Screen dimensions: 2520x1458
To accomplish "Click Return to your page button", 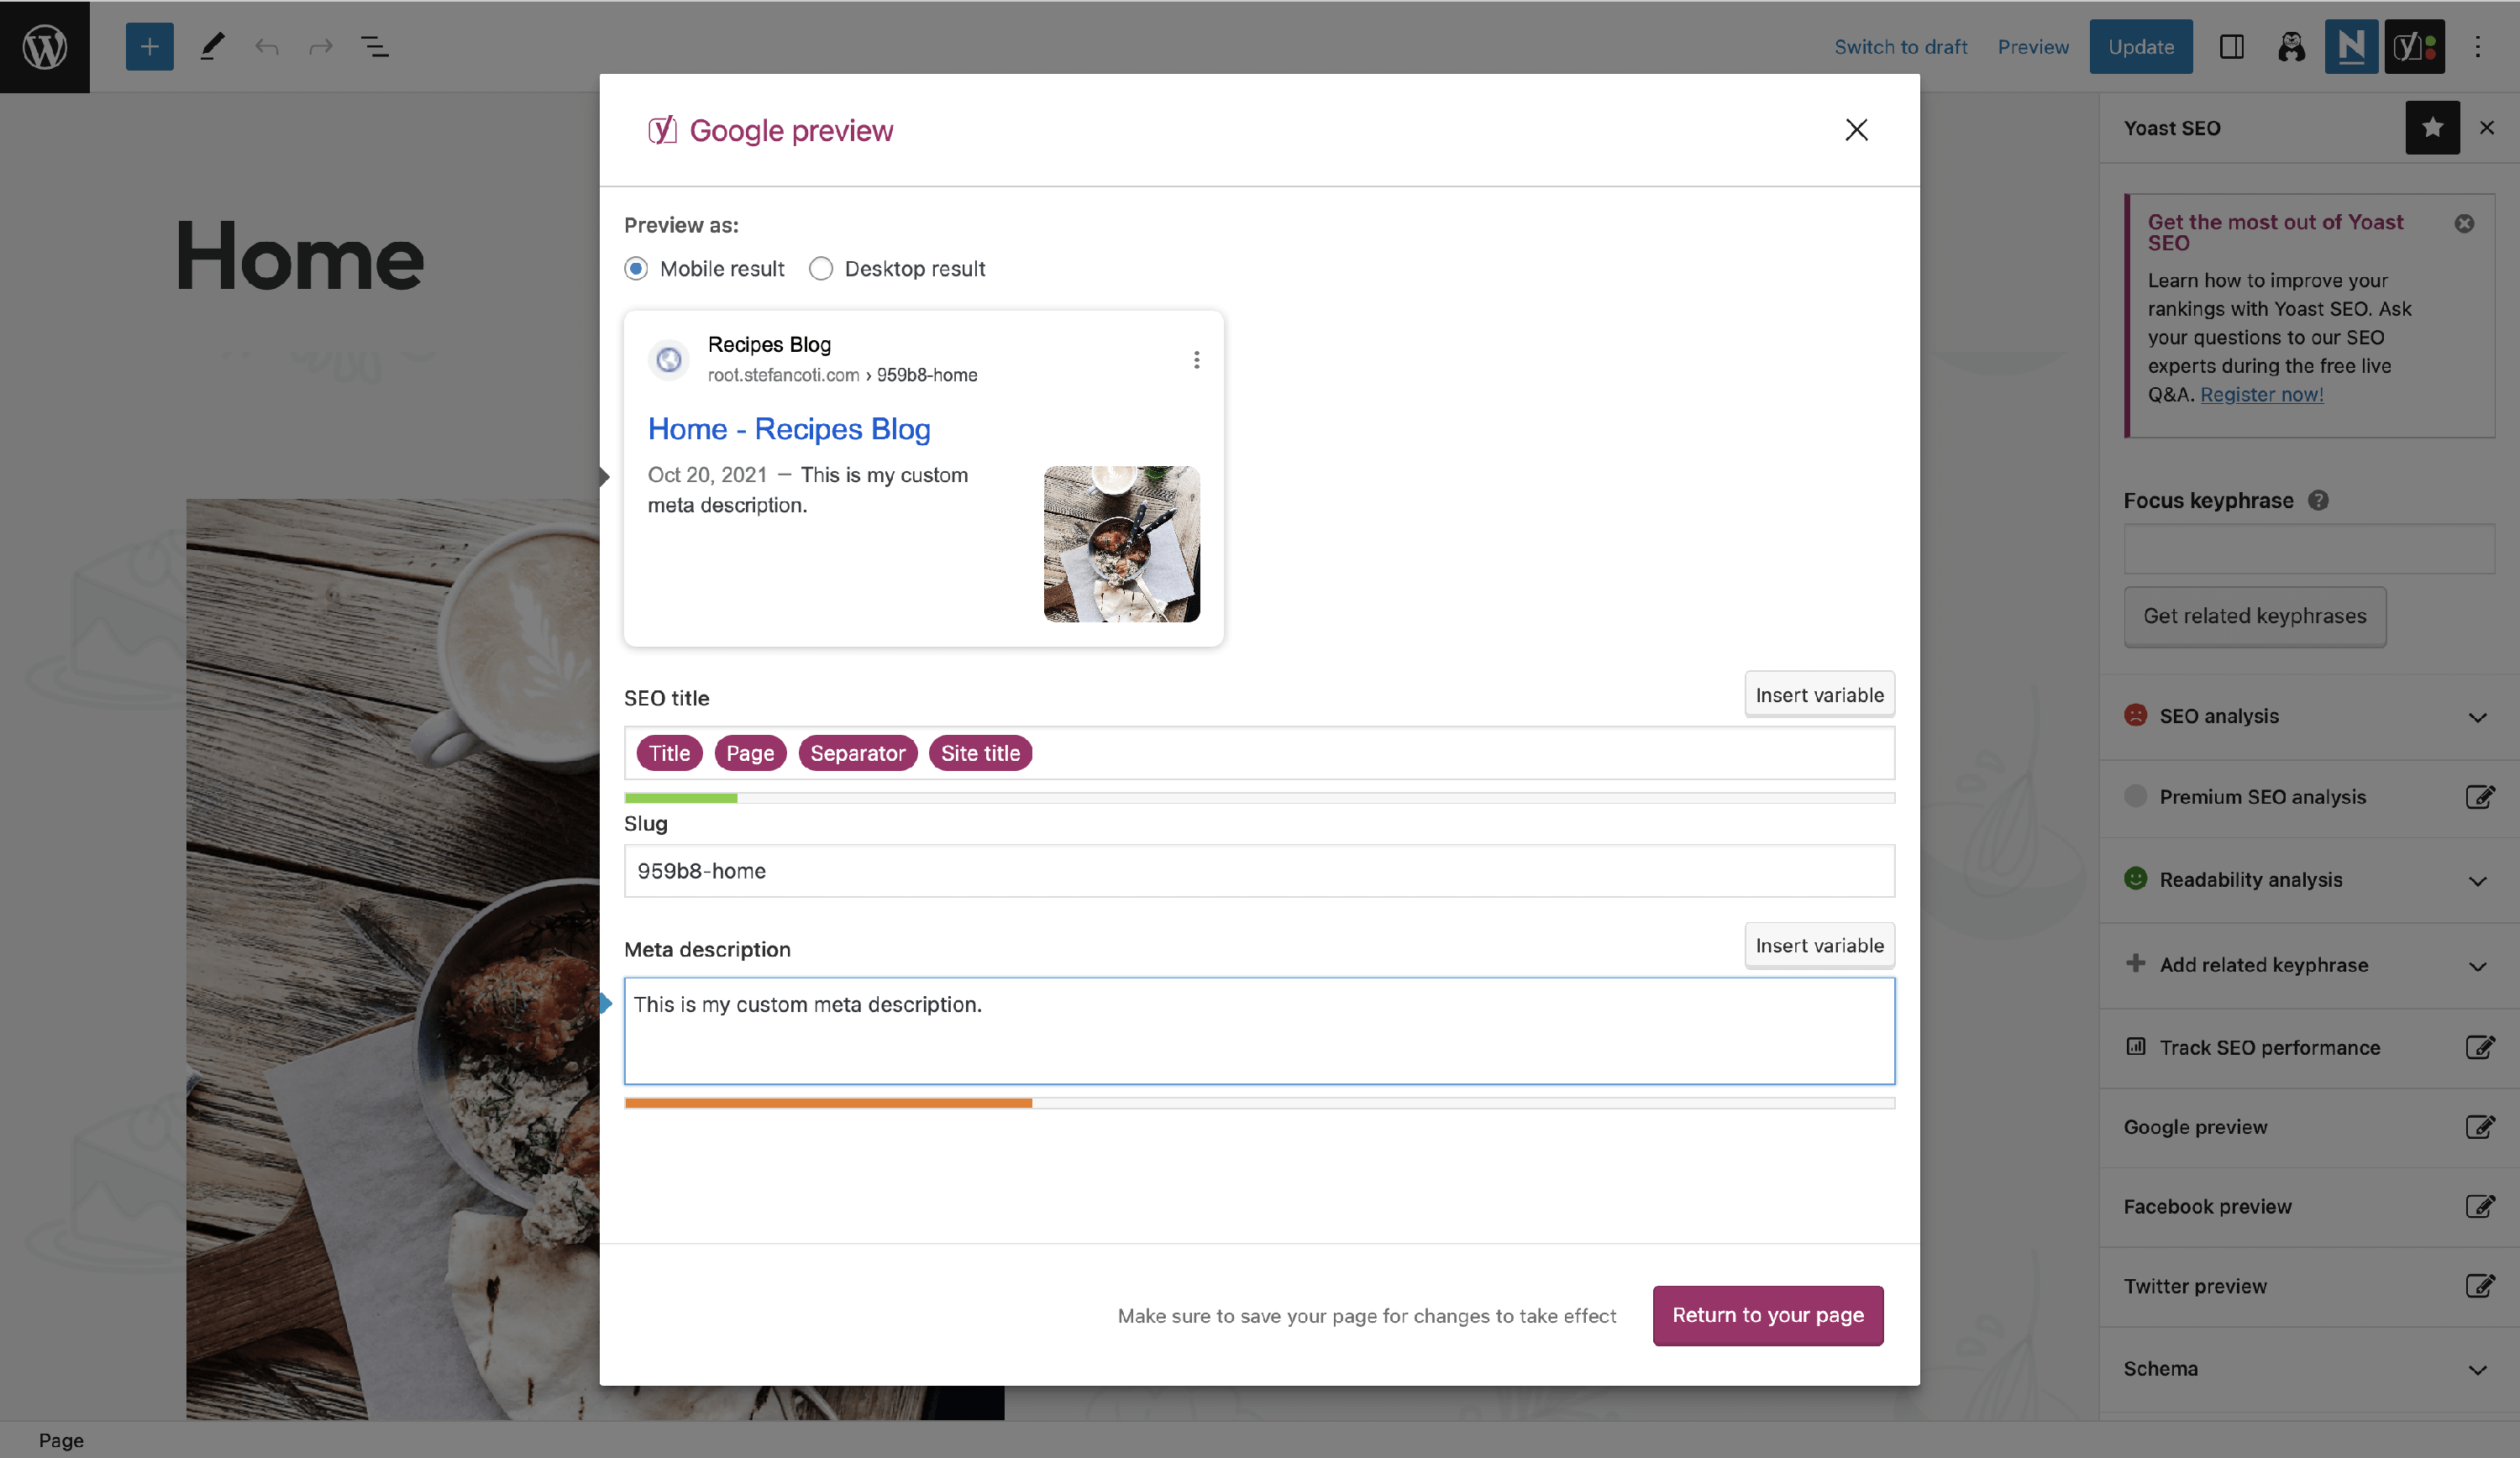I will tap(1767, 1315).
